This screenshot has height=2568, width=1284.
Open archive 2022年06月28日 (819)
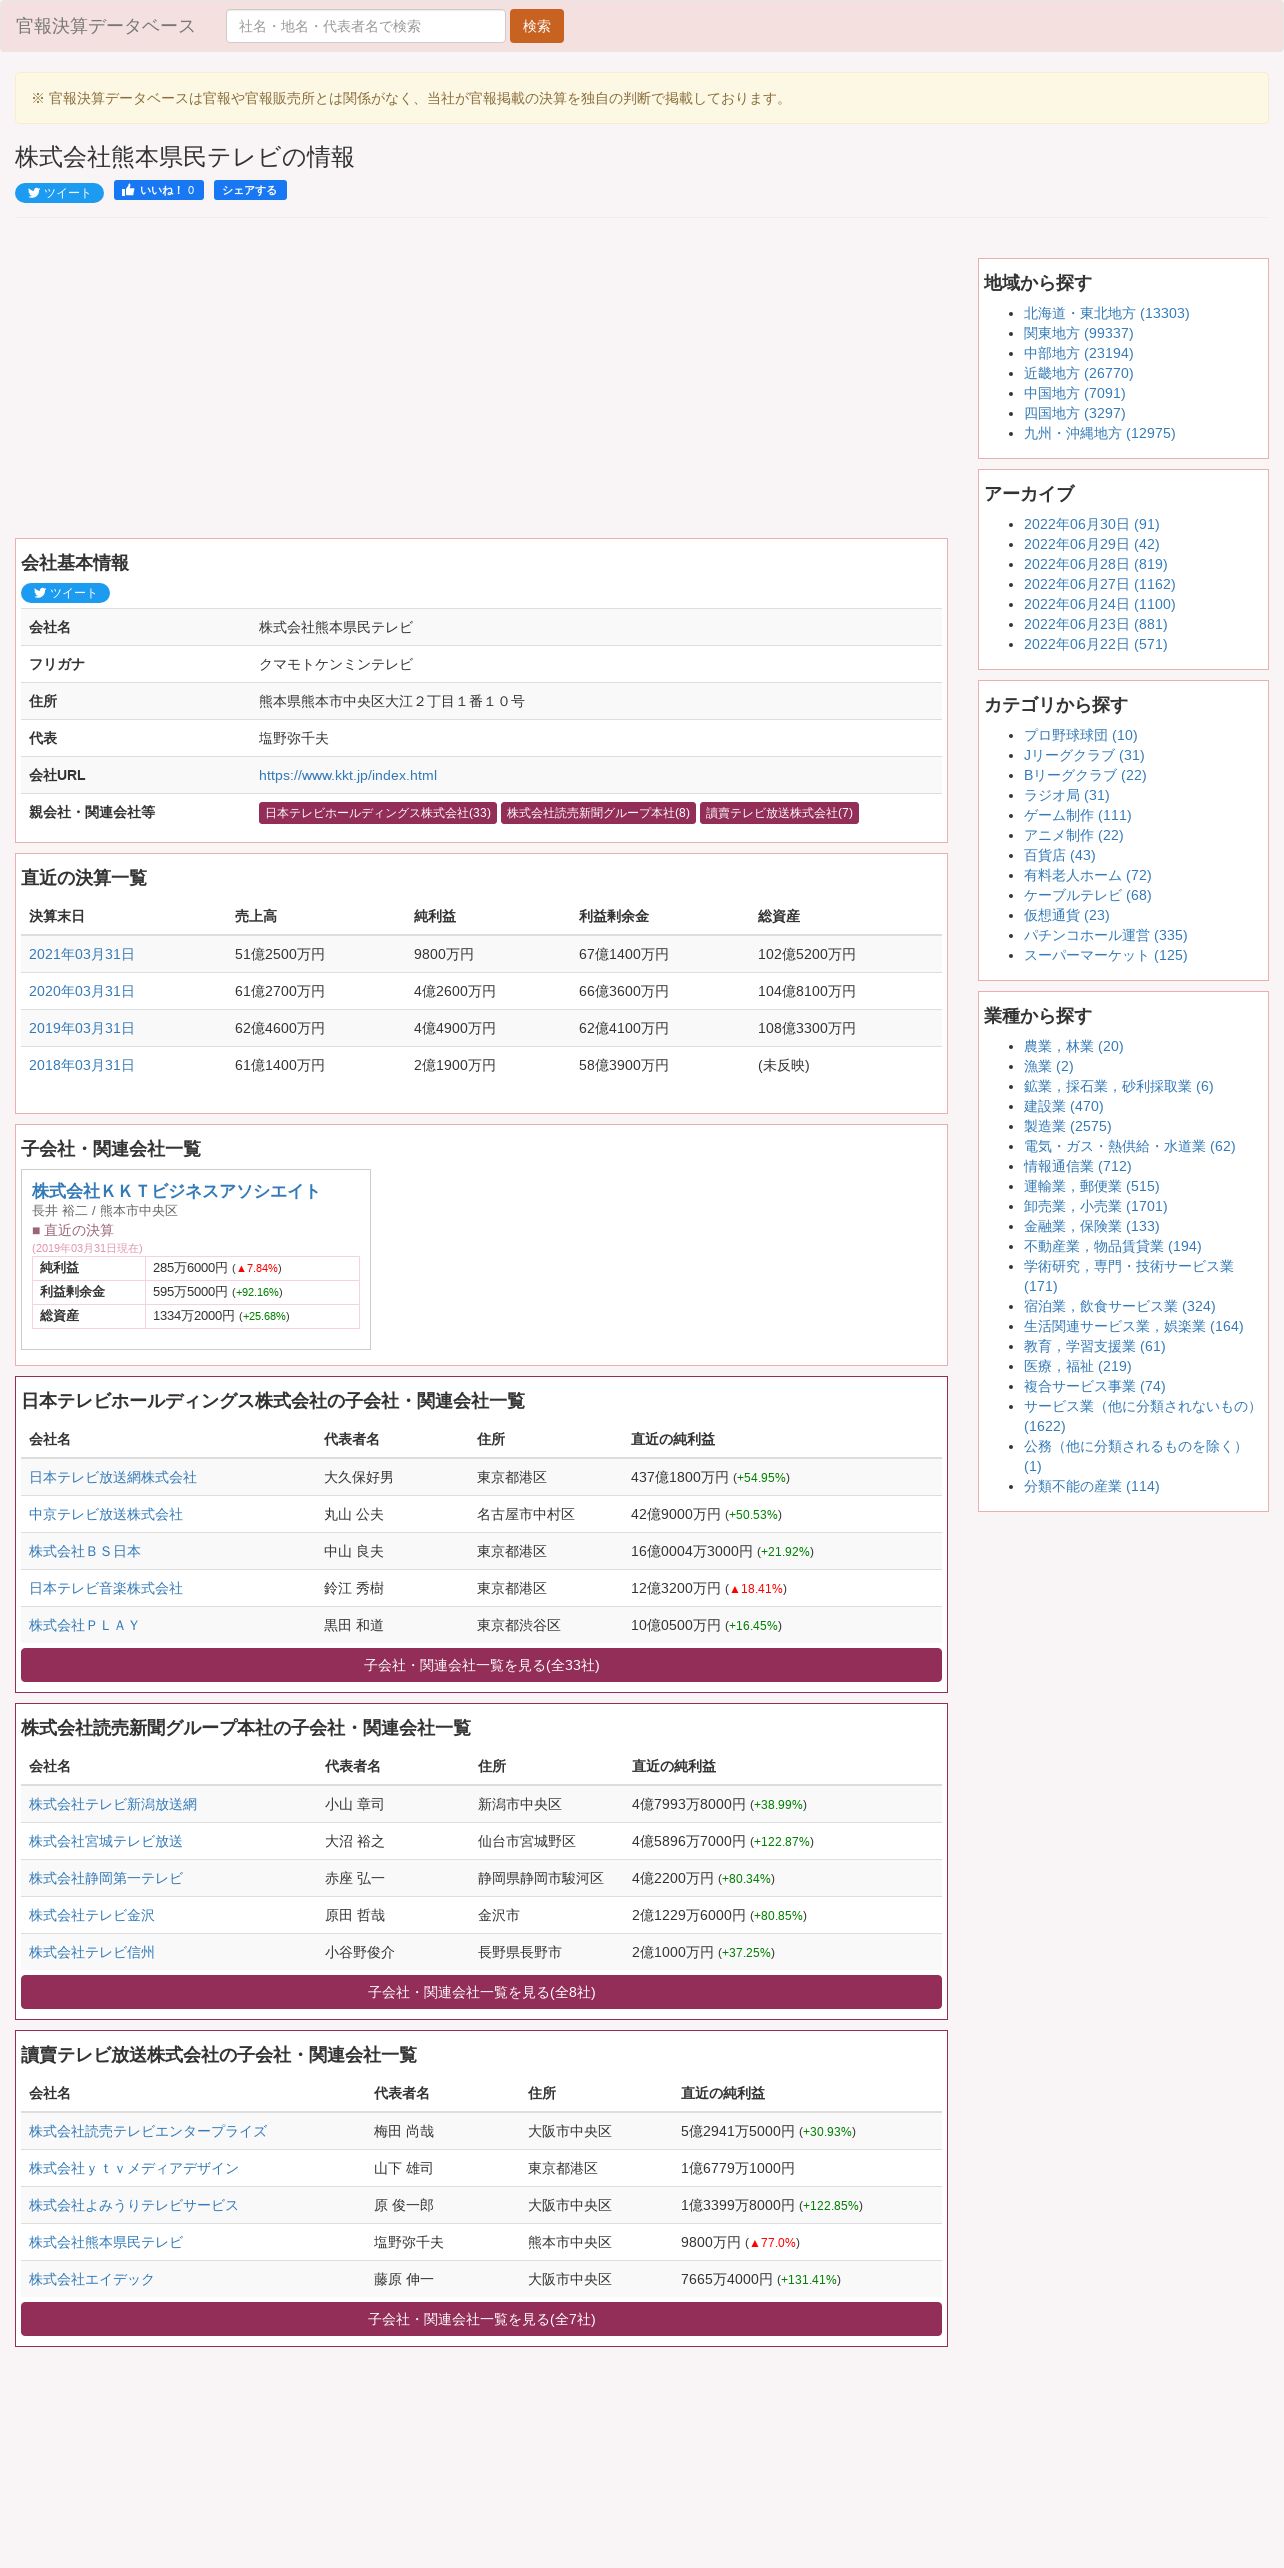click(1095, 564)
